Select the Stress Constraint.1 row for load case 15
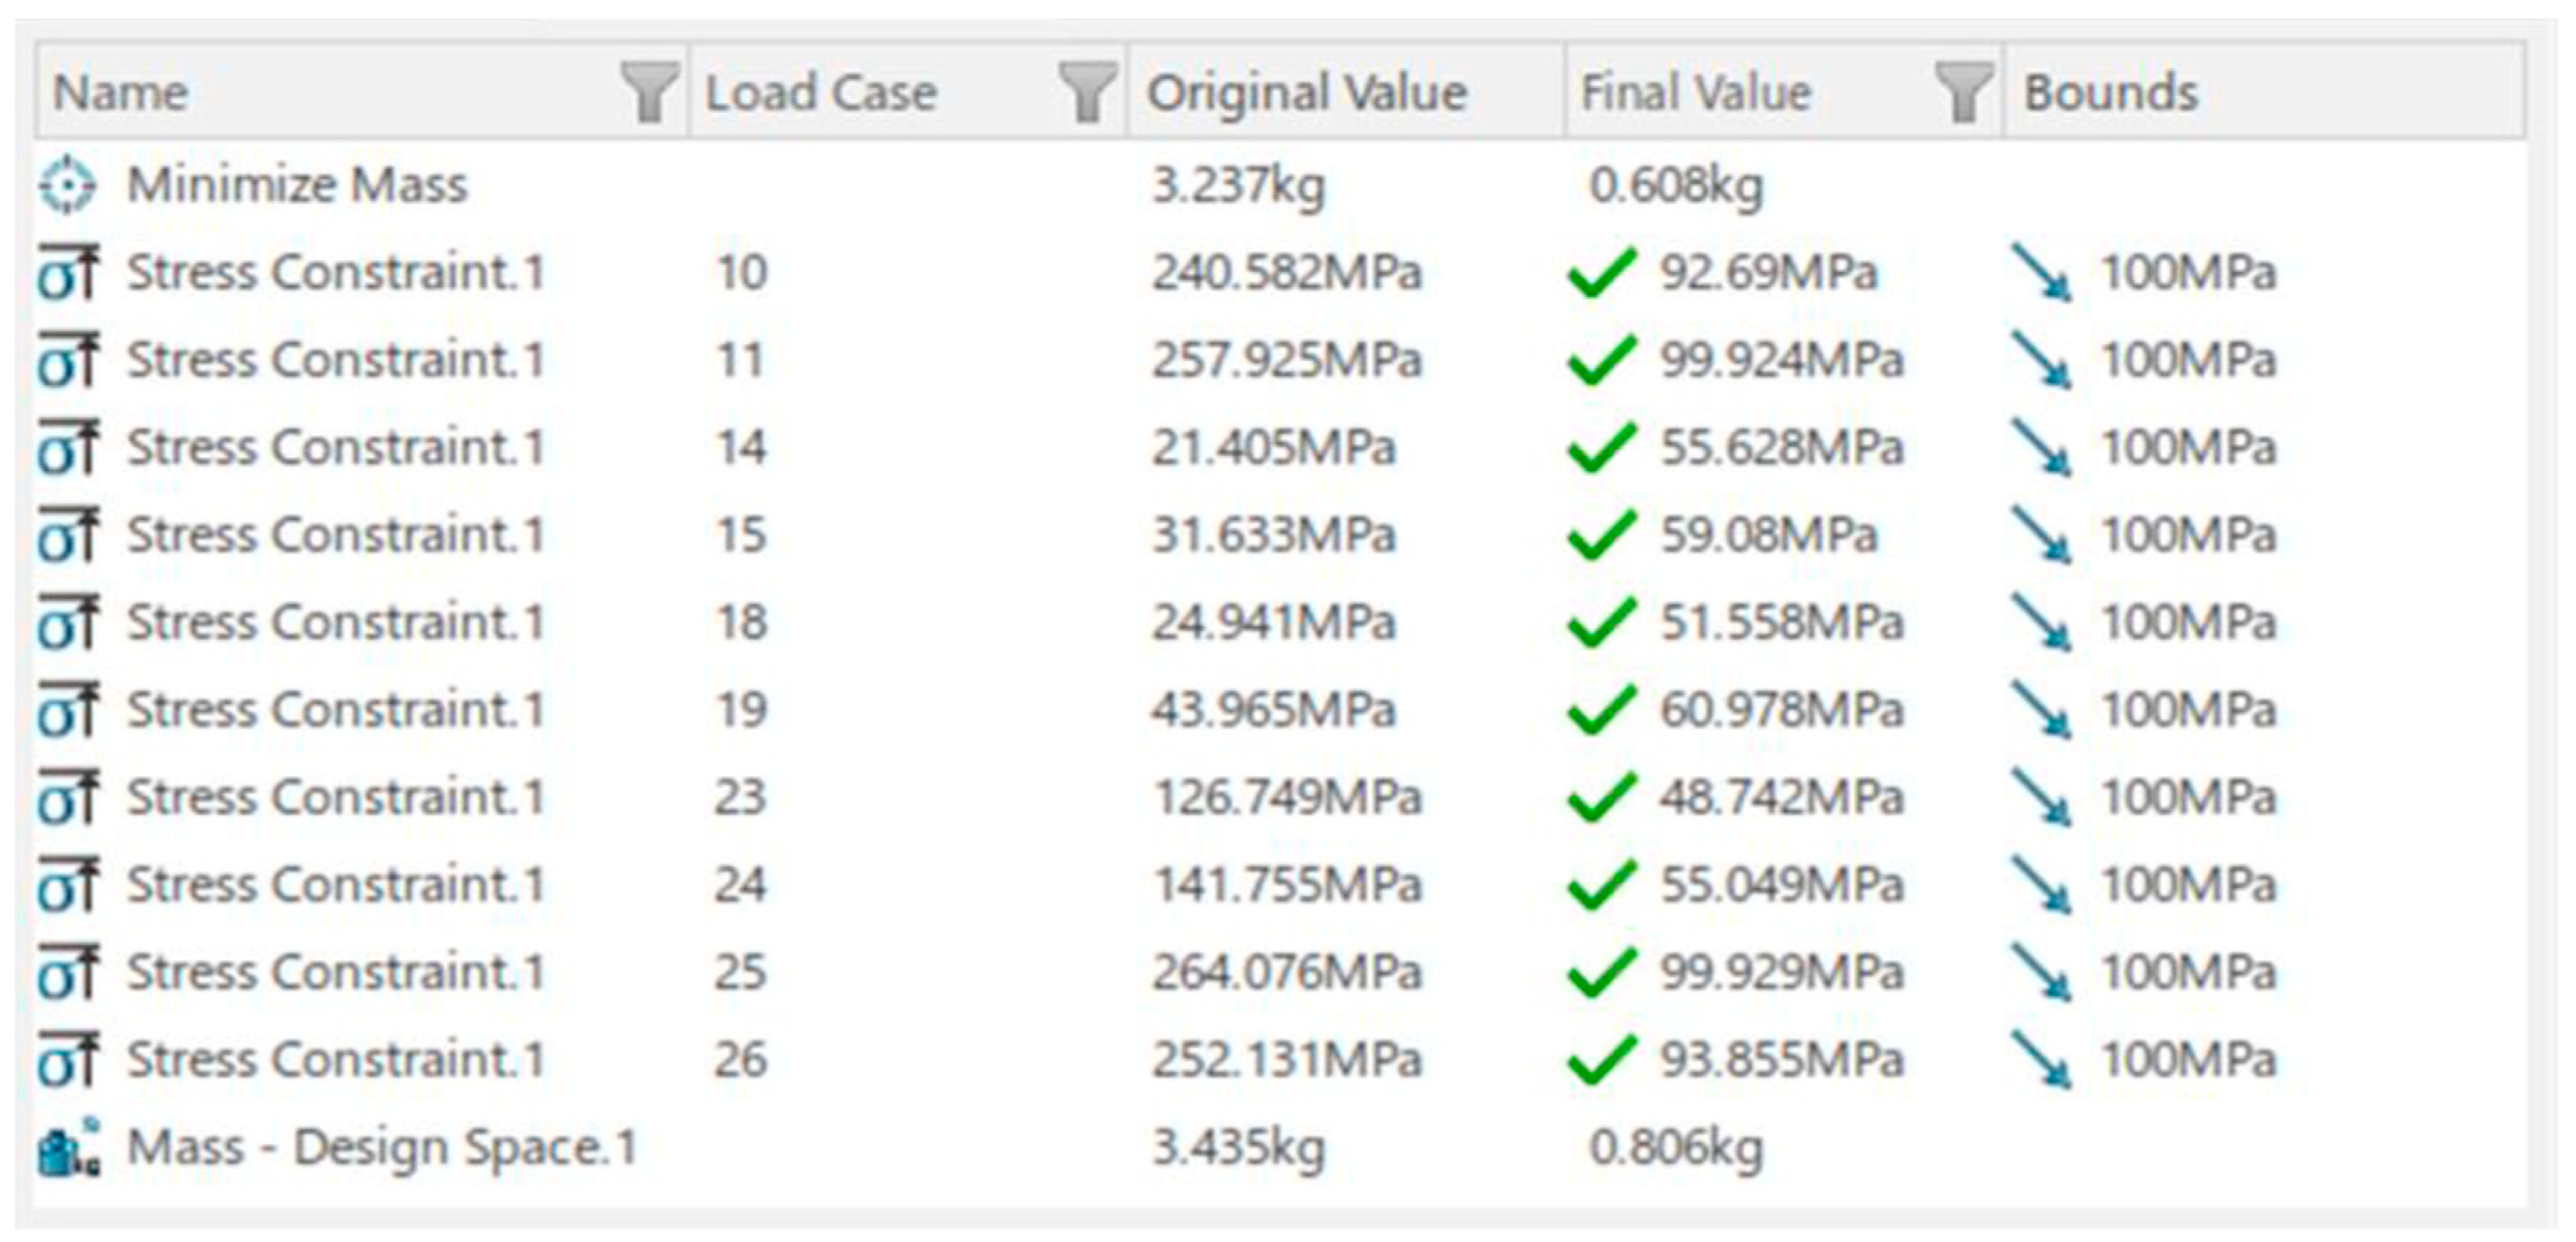2576x1242 pixels. 335,535
